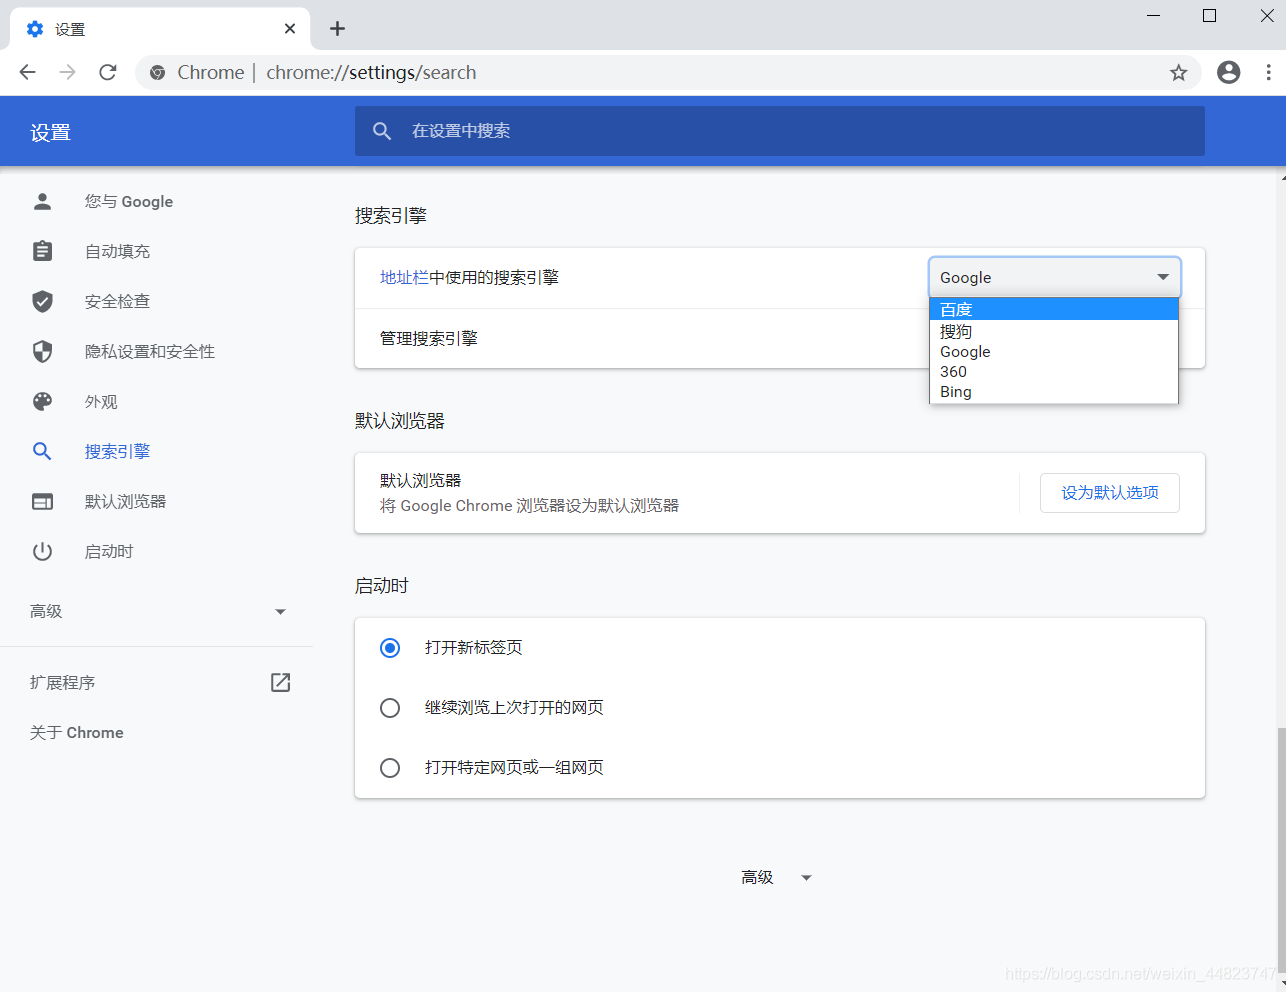Open 自动填充 settings section

(117, 251)
